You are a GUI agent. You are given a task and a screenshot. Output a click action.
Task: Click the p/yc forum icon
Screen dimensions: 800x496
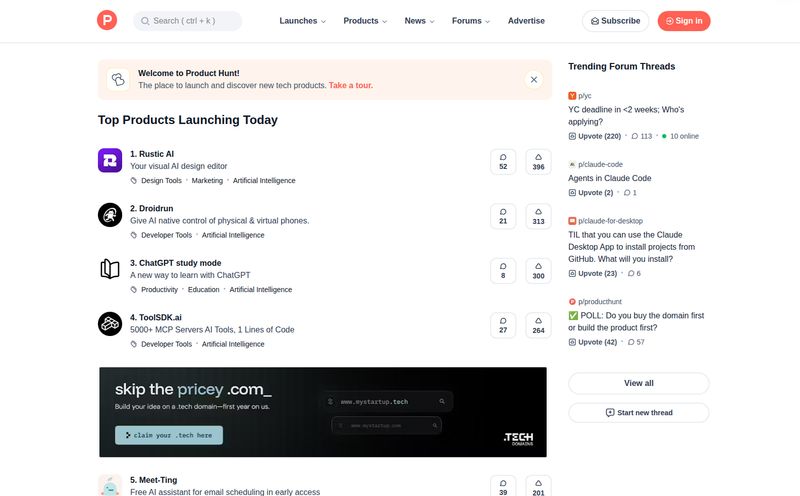(x=572, y=96)
